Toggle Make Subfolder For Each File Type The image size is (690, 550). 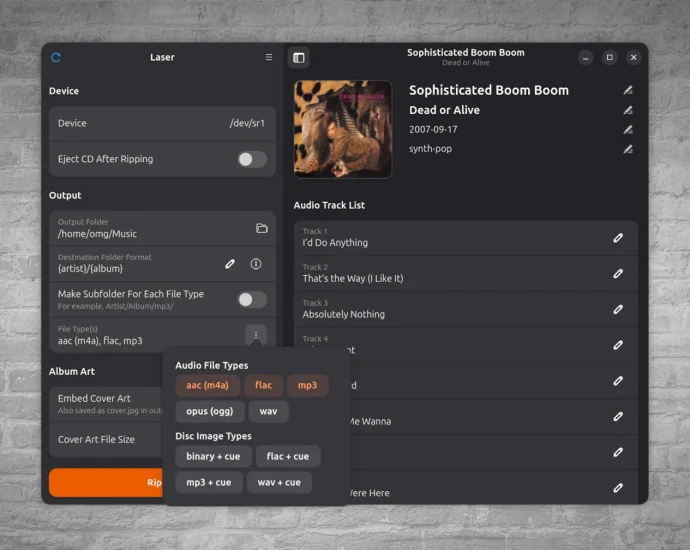[x=252, y=300]
